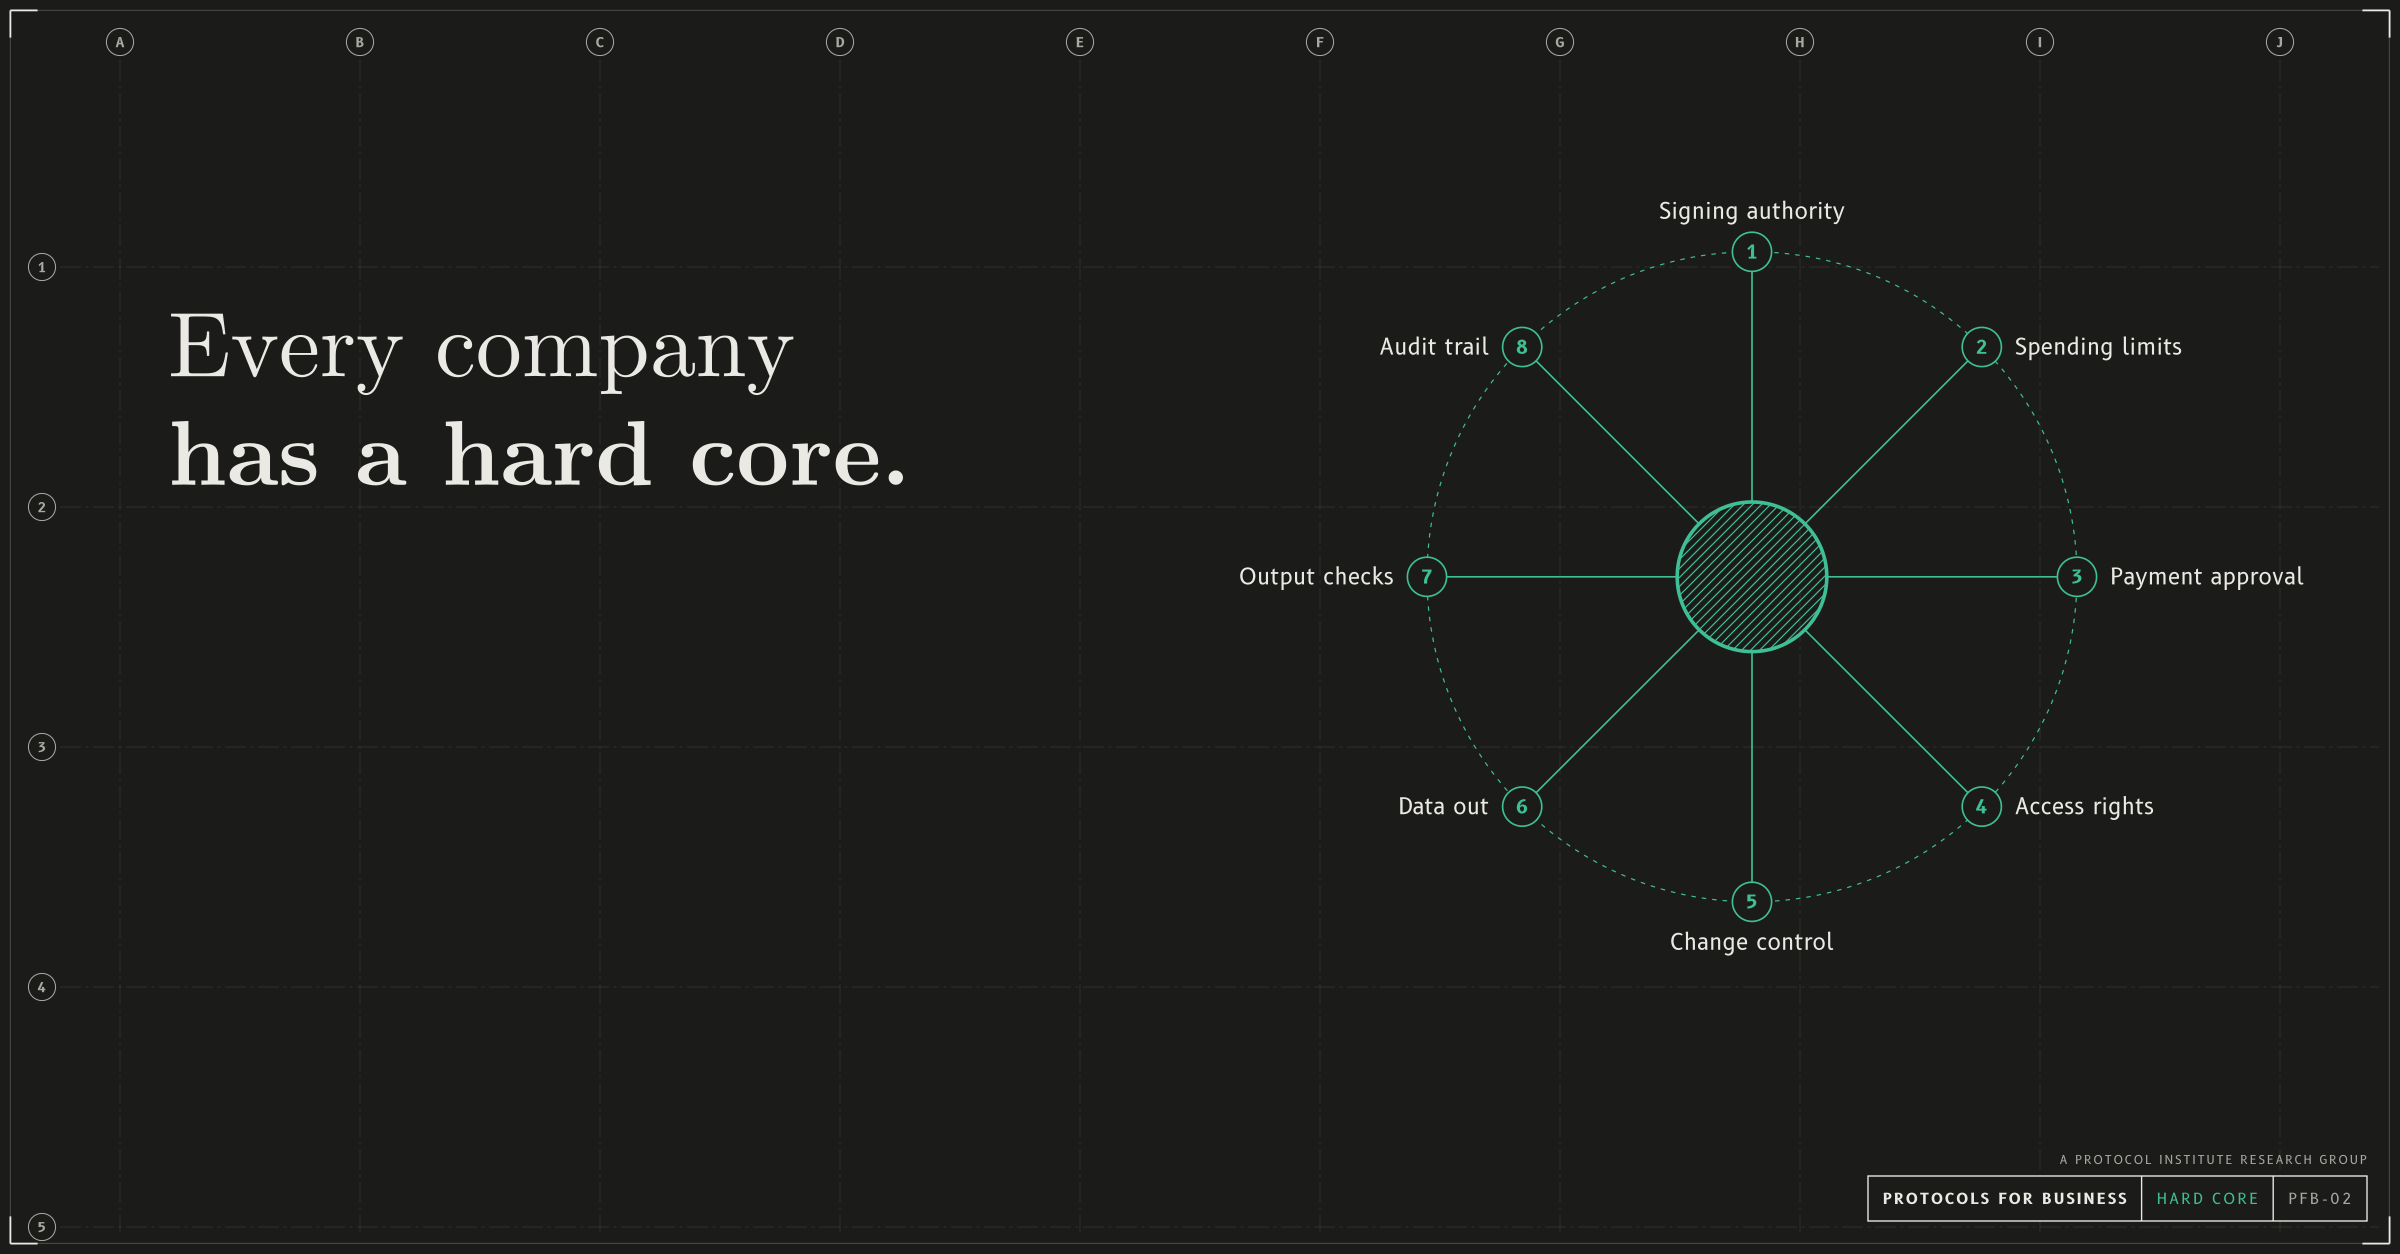Click the column J grid marker
The image size is (2400, 1254).
click(x=2280, y=42)
